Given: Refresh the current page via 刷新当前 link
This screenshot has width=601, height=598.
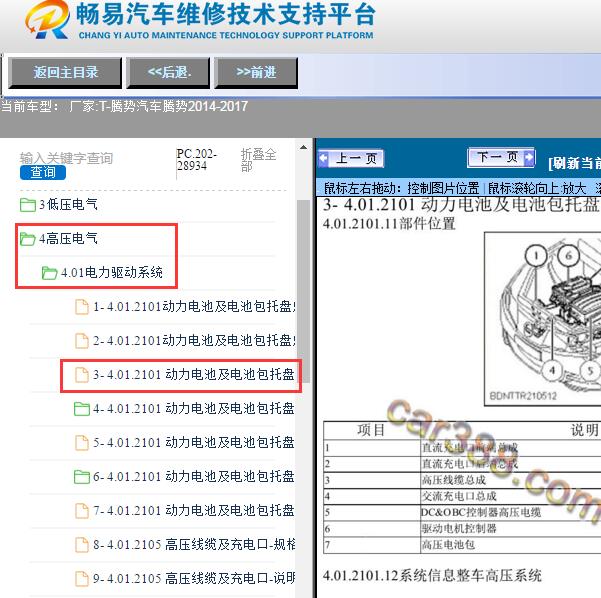Looking at the screenshot, I should pos(574,164).
